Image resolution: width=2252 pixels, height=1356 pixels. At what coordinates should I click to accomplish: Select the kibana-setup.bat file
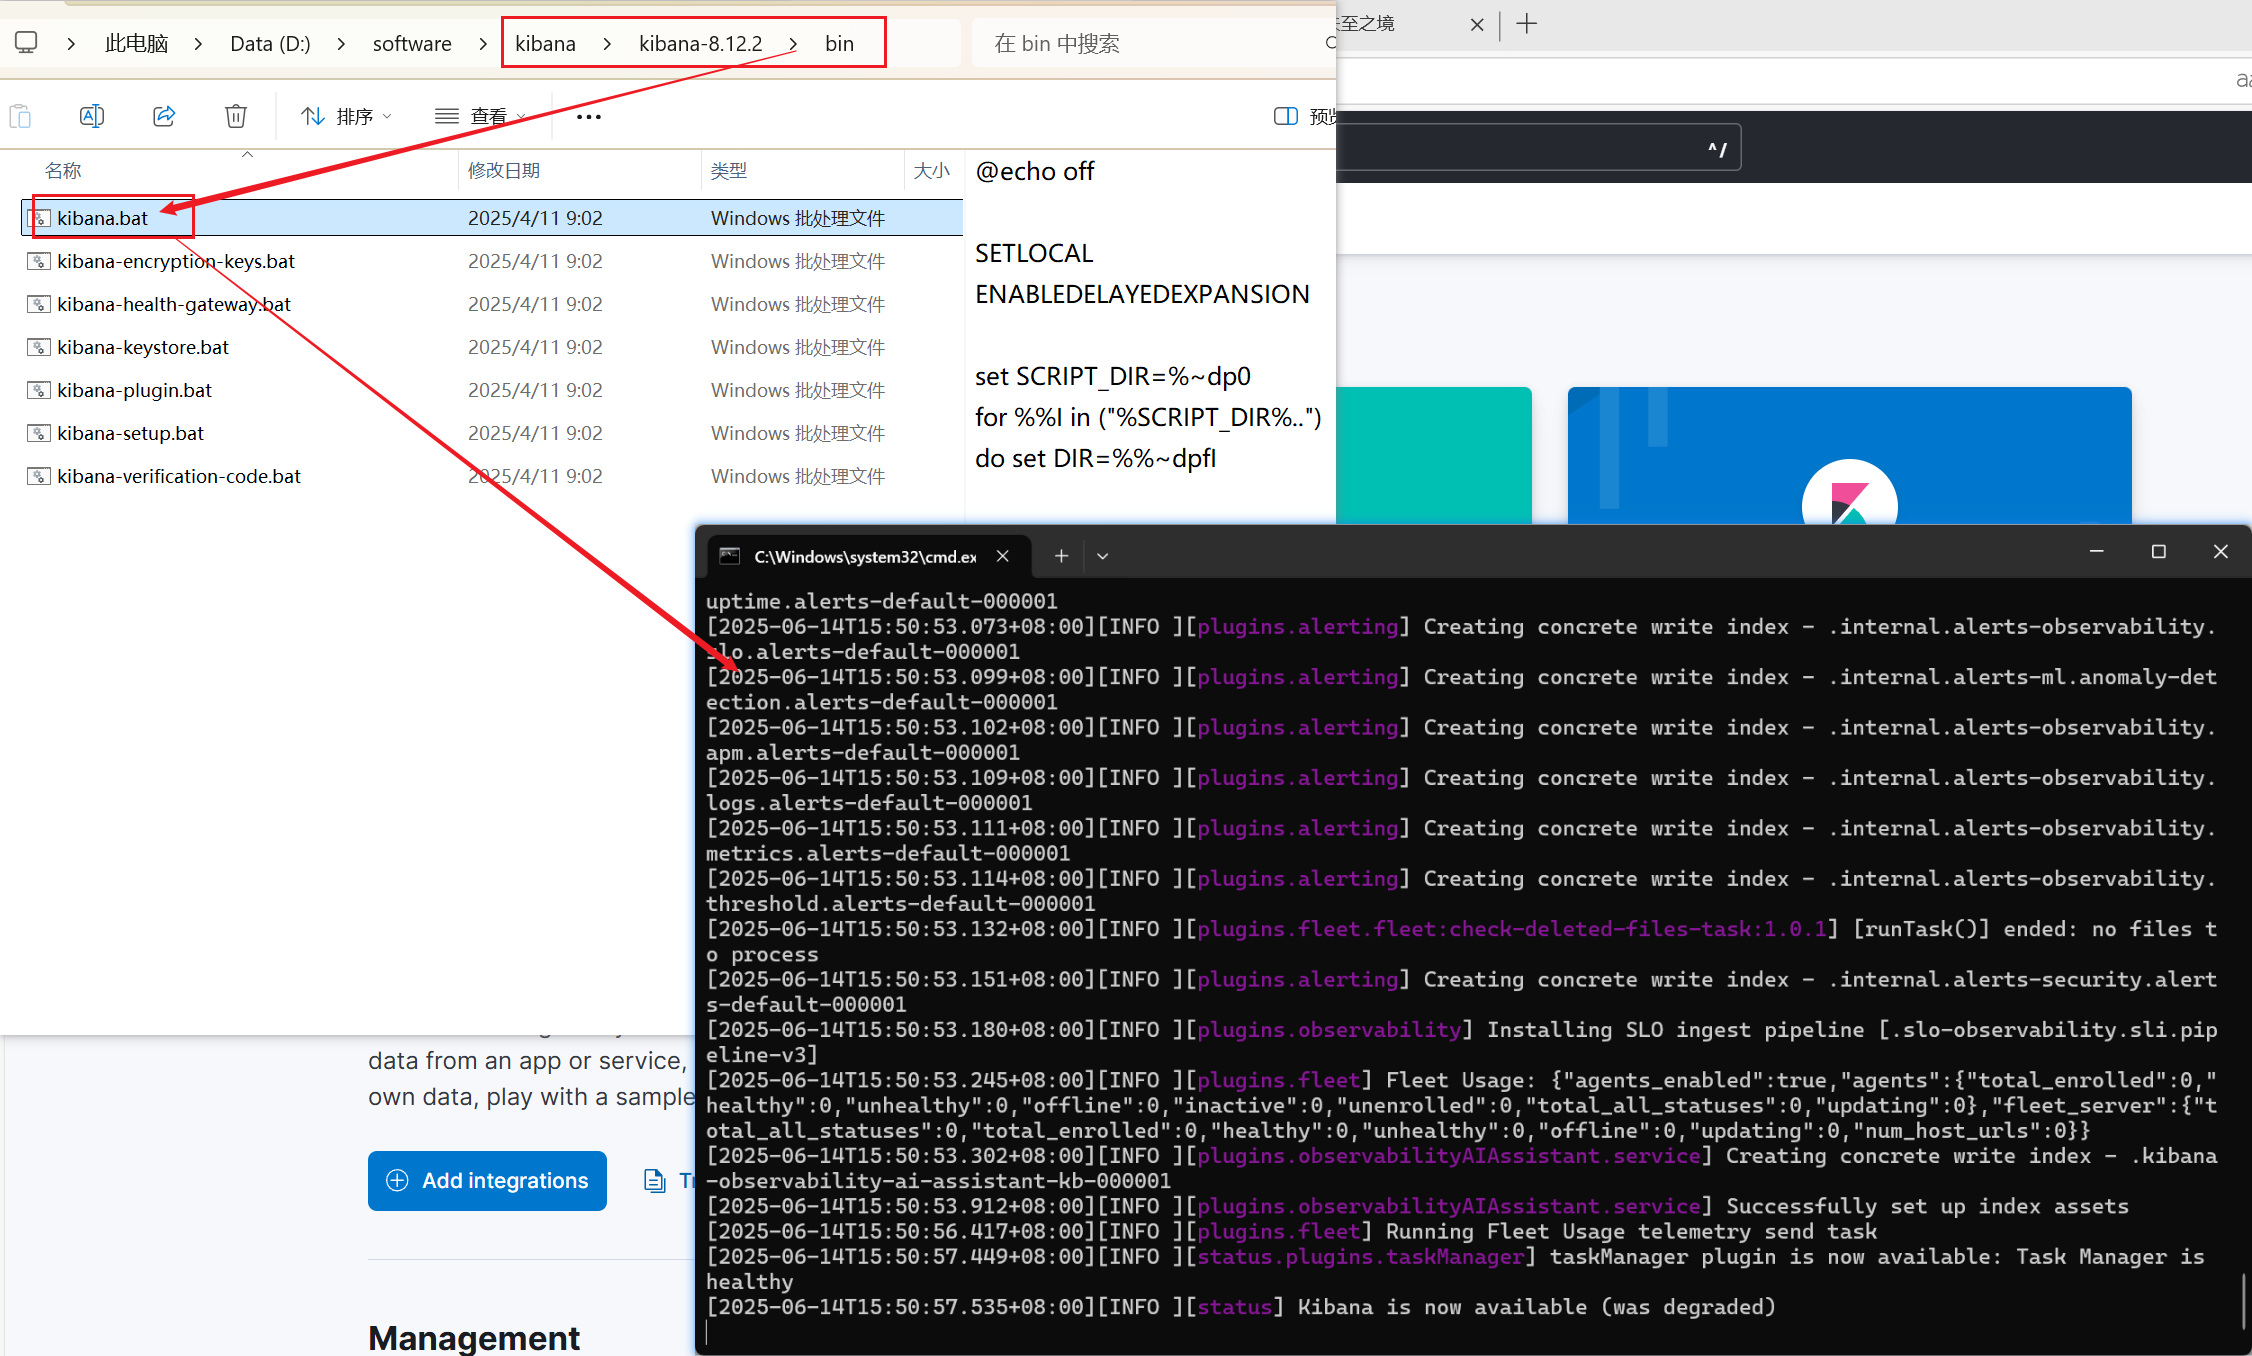point(130,433)
